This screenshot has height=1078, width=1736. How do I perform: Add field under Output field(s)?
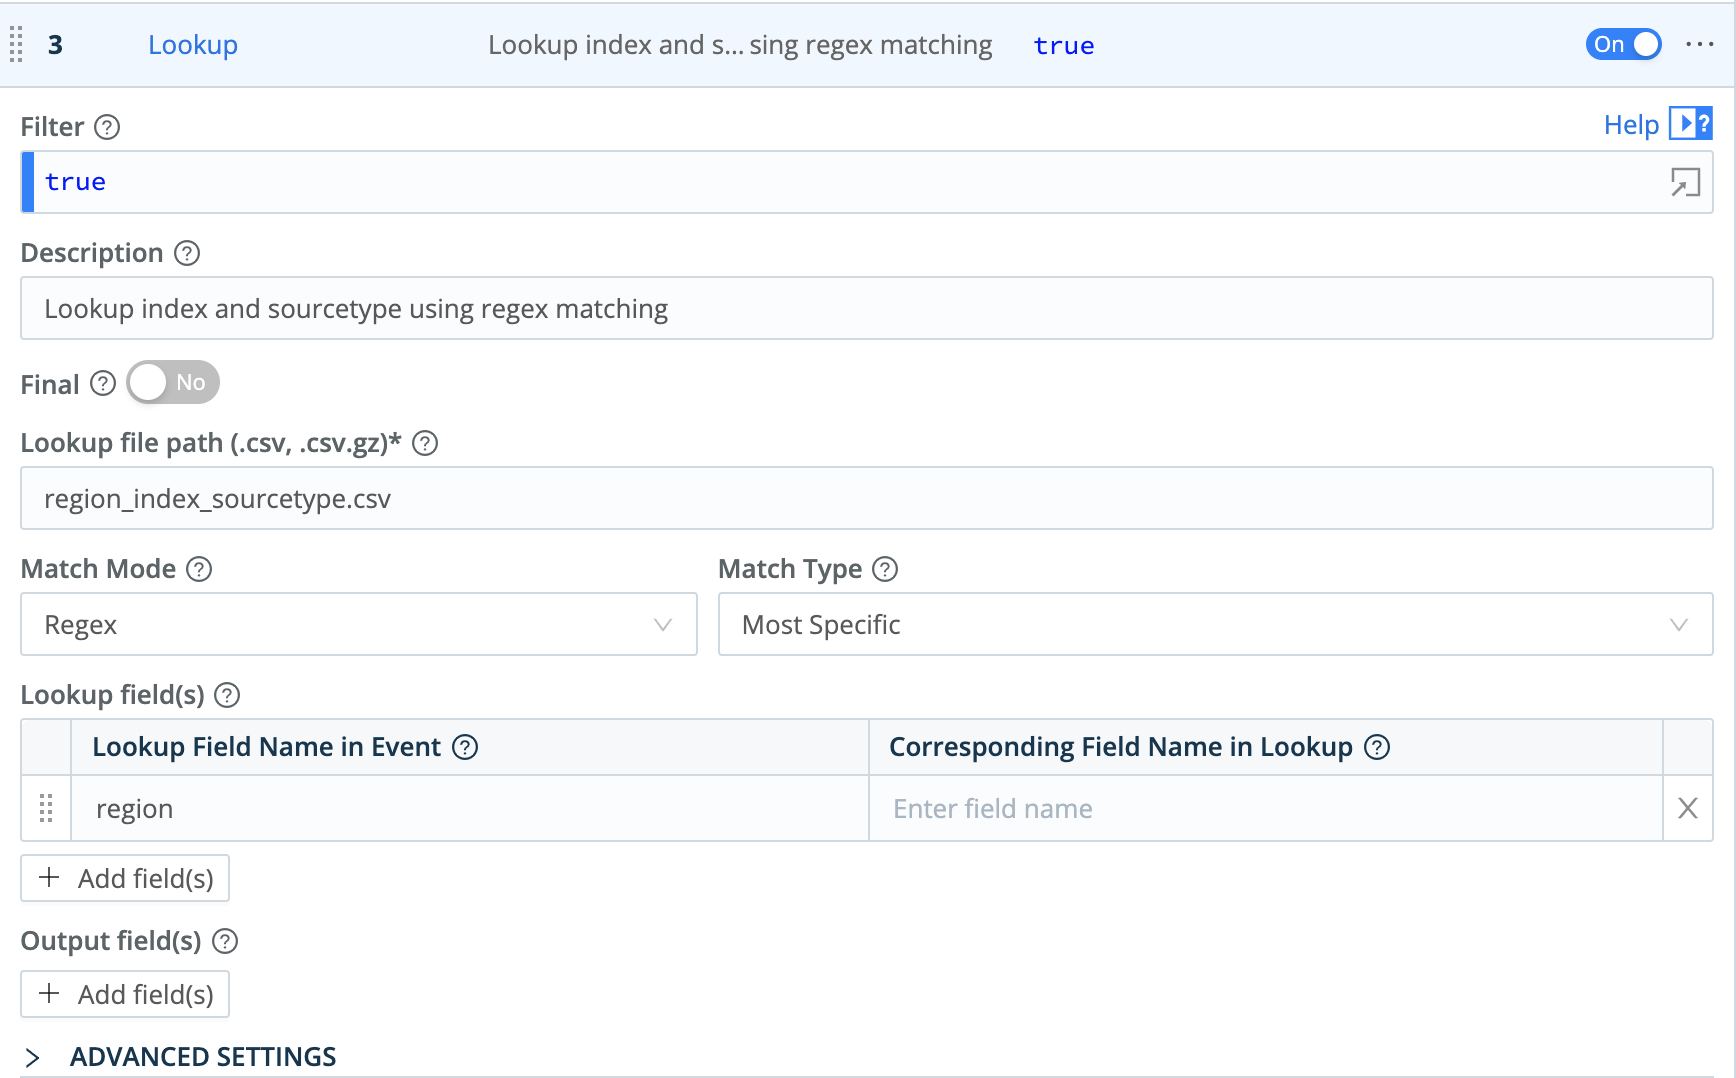[125, 994]
